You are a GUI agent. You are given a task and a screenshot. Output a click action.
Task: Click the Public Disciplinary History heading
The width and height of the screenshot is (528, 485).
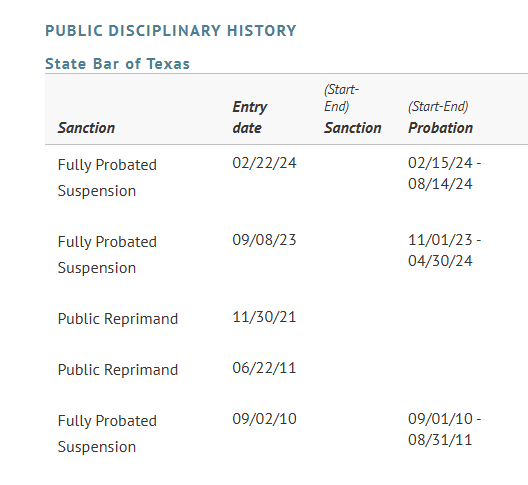coord(171,31)
